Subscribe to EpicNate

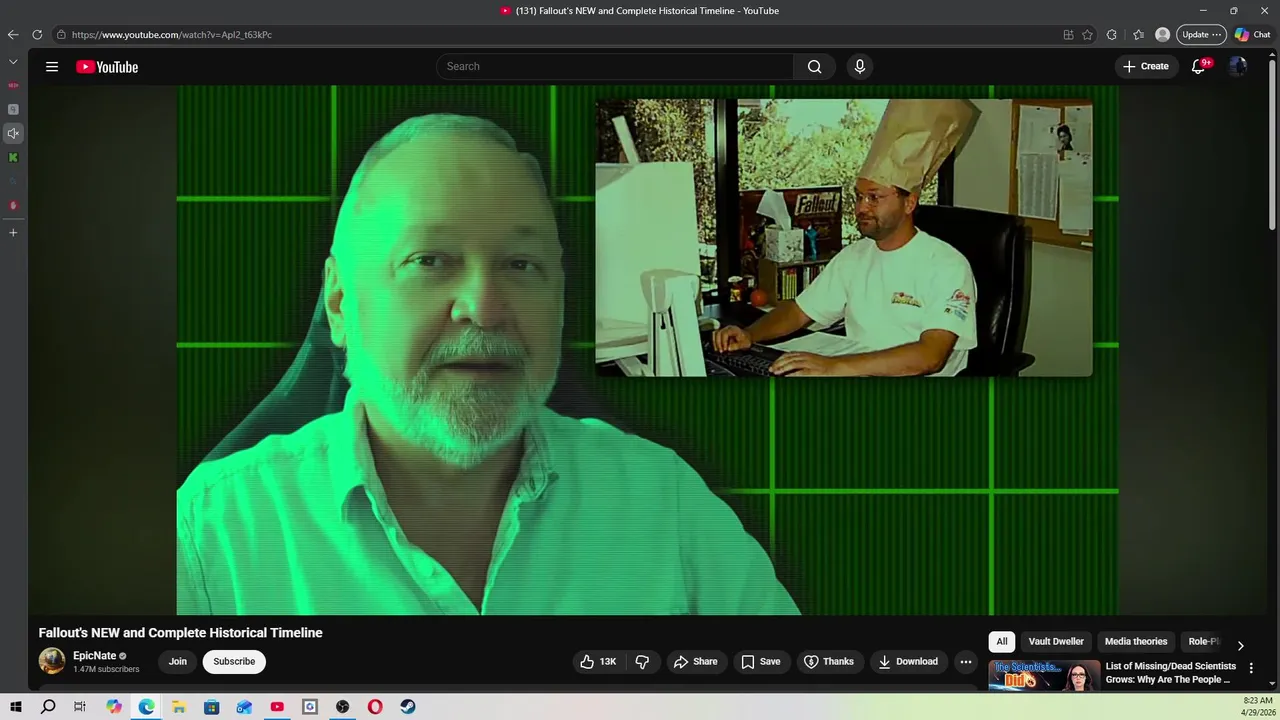click(234, 661)
